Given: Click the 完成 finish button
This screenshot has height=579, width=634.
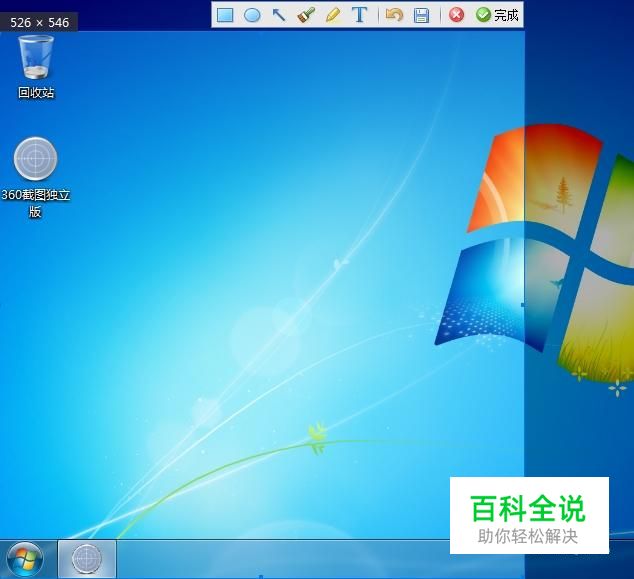Looking at the screenshot, I should point(497,15).
